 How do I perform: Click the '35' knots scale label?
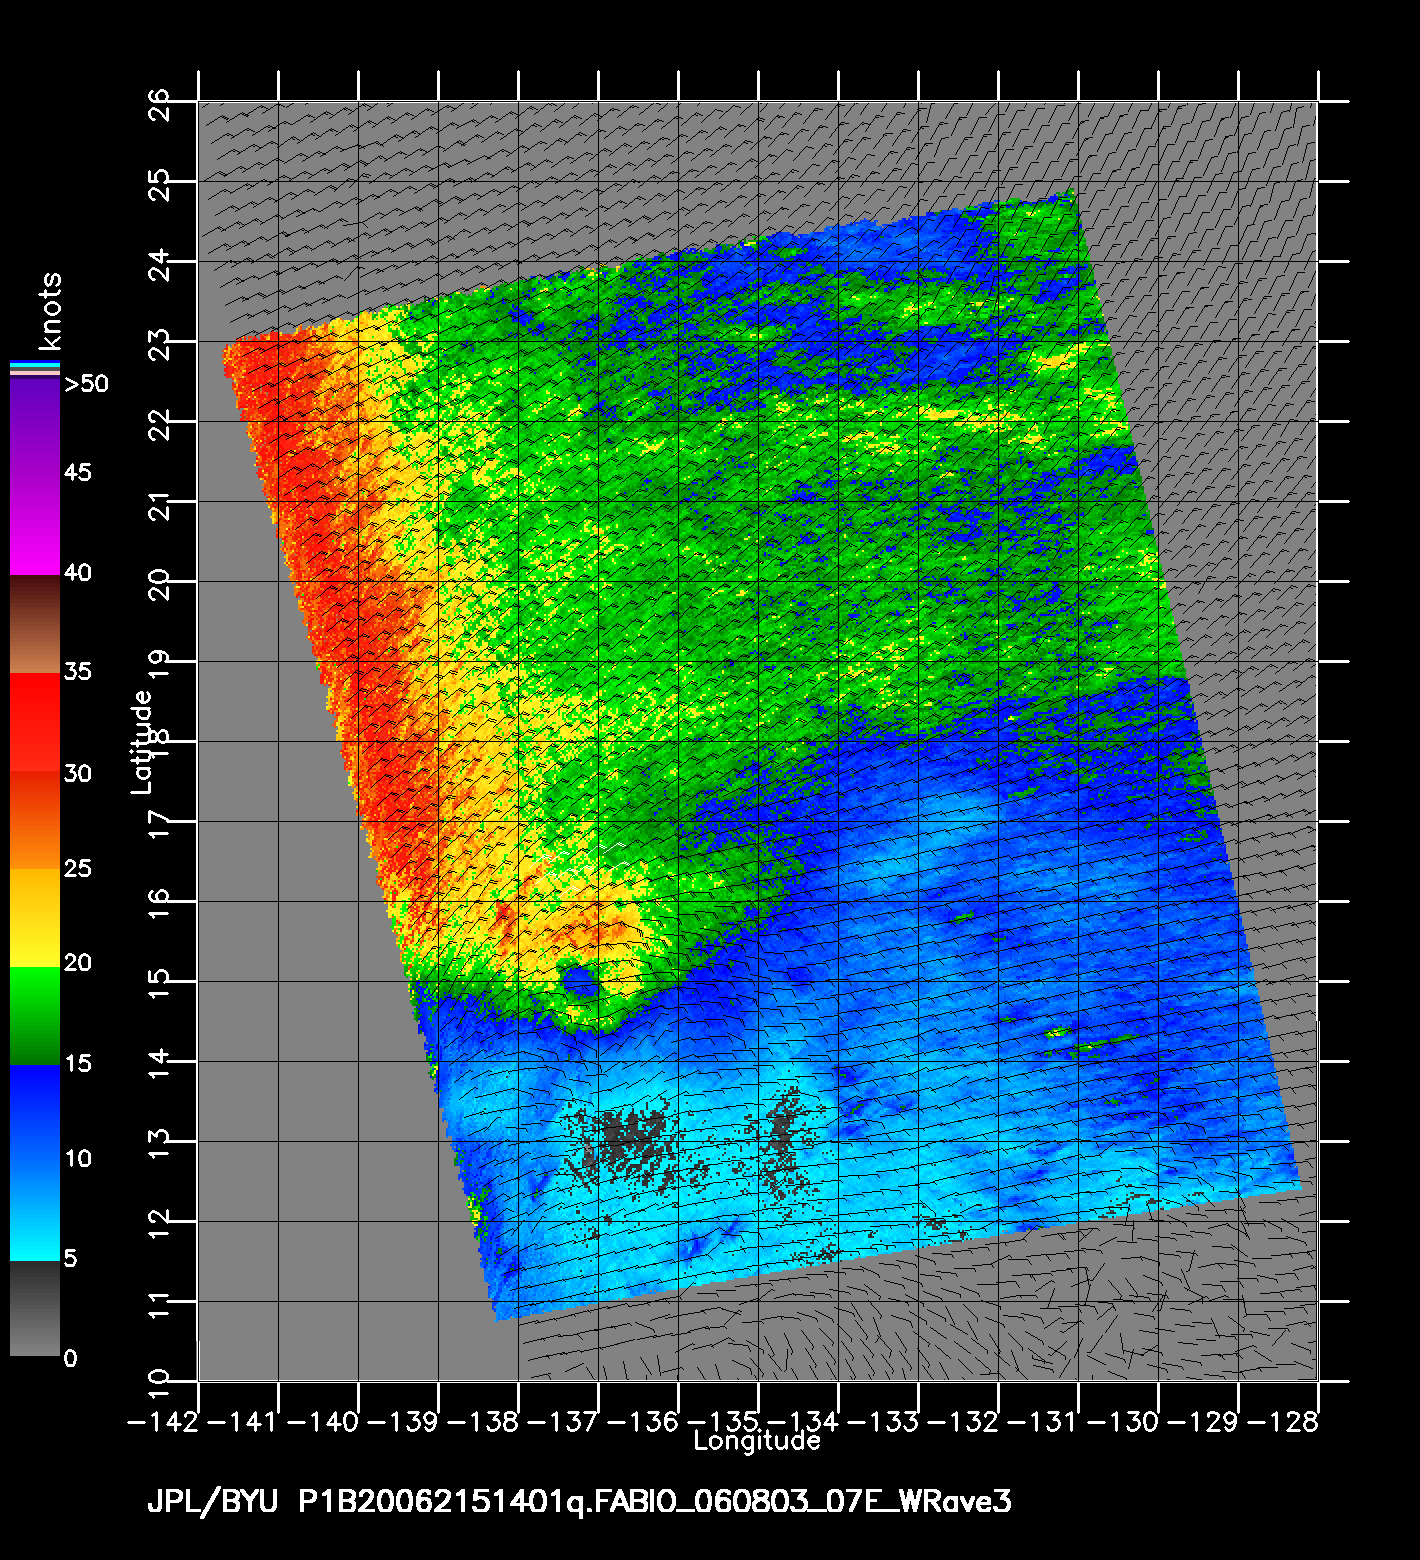tap(78, 671)
